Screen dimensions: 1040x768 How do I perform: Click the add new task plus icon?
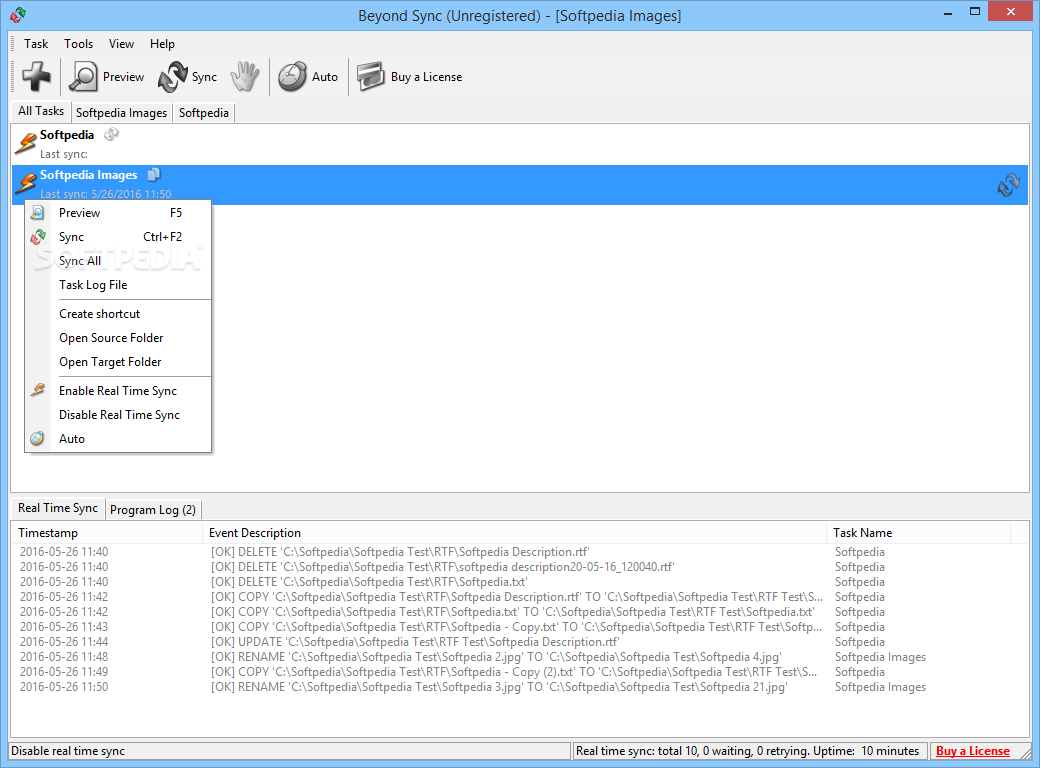[36, 76]
